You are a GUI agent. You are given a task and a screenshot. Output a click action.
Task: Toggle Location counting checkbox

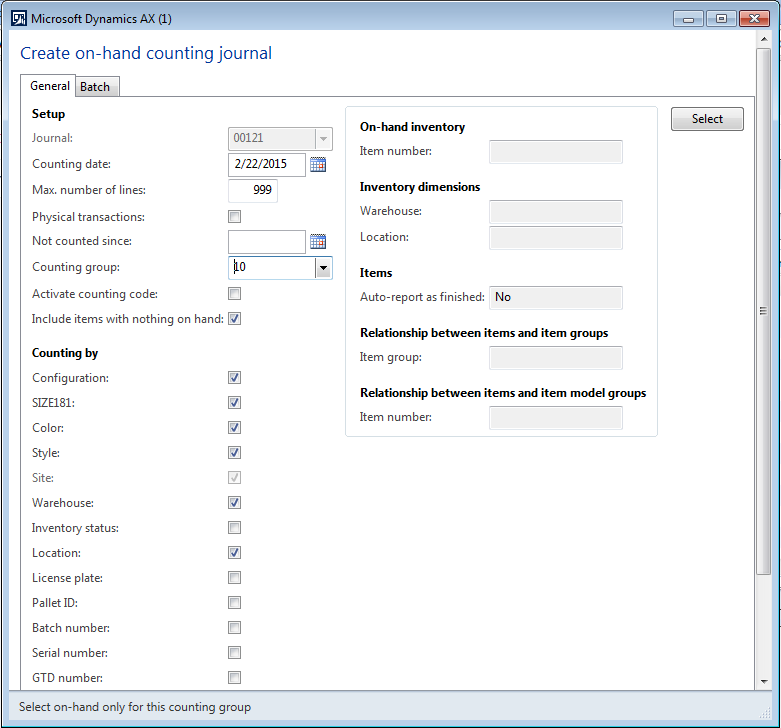(234, 552)
